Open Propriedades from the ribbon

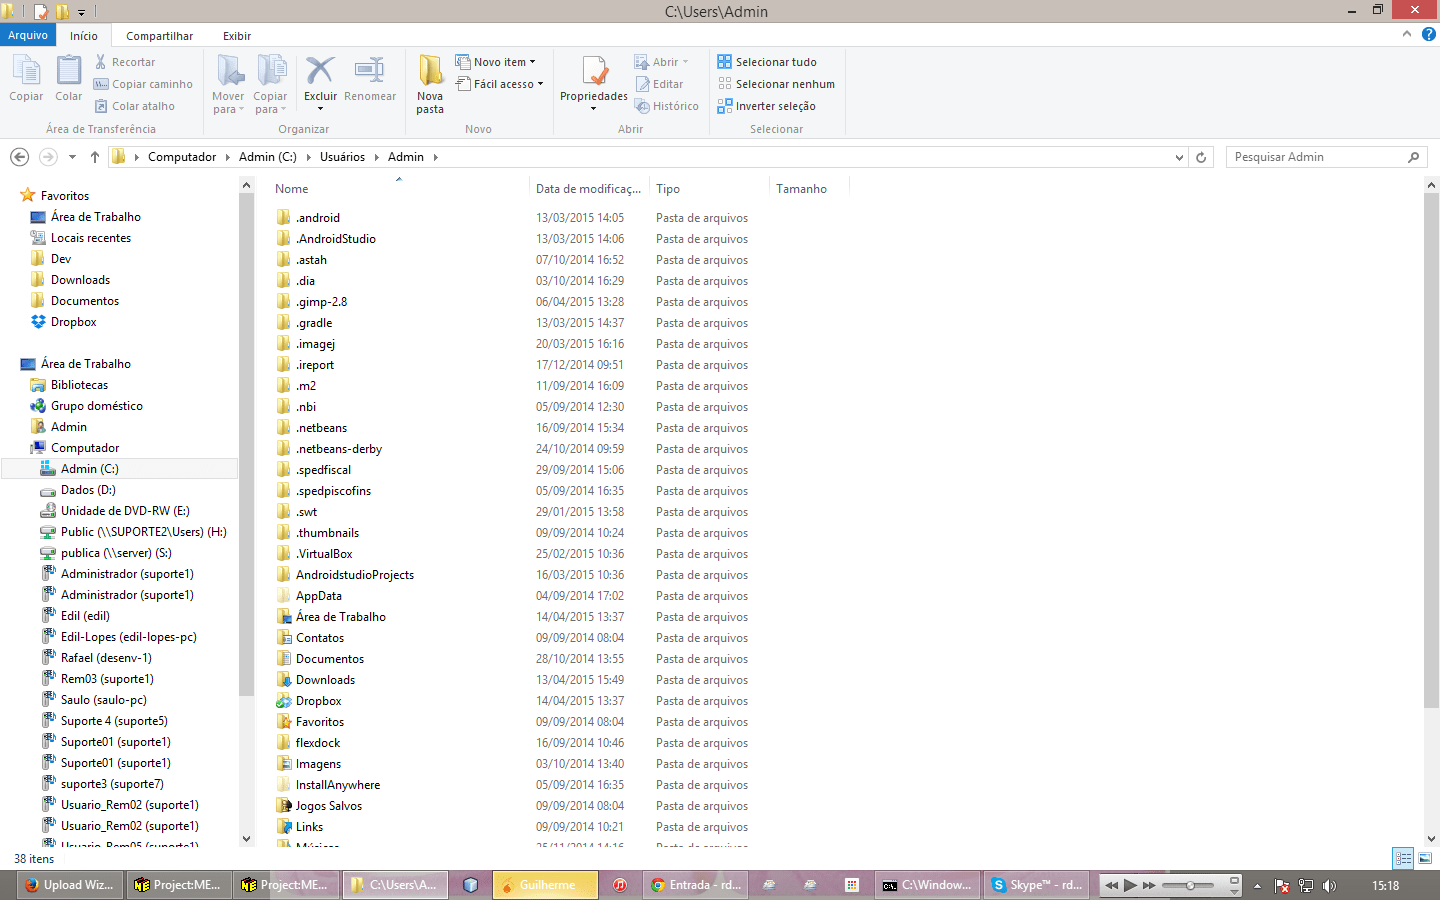(x=593, y=82)
